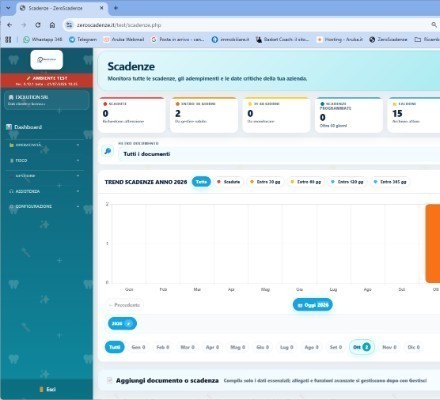Open the Scadenze programmate stat card
Image resolution: width=440 pixels, height=400 pixels.
349,115
